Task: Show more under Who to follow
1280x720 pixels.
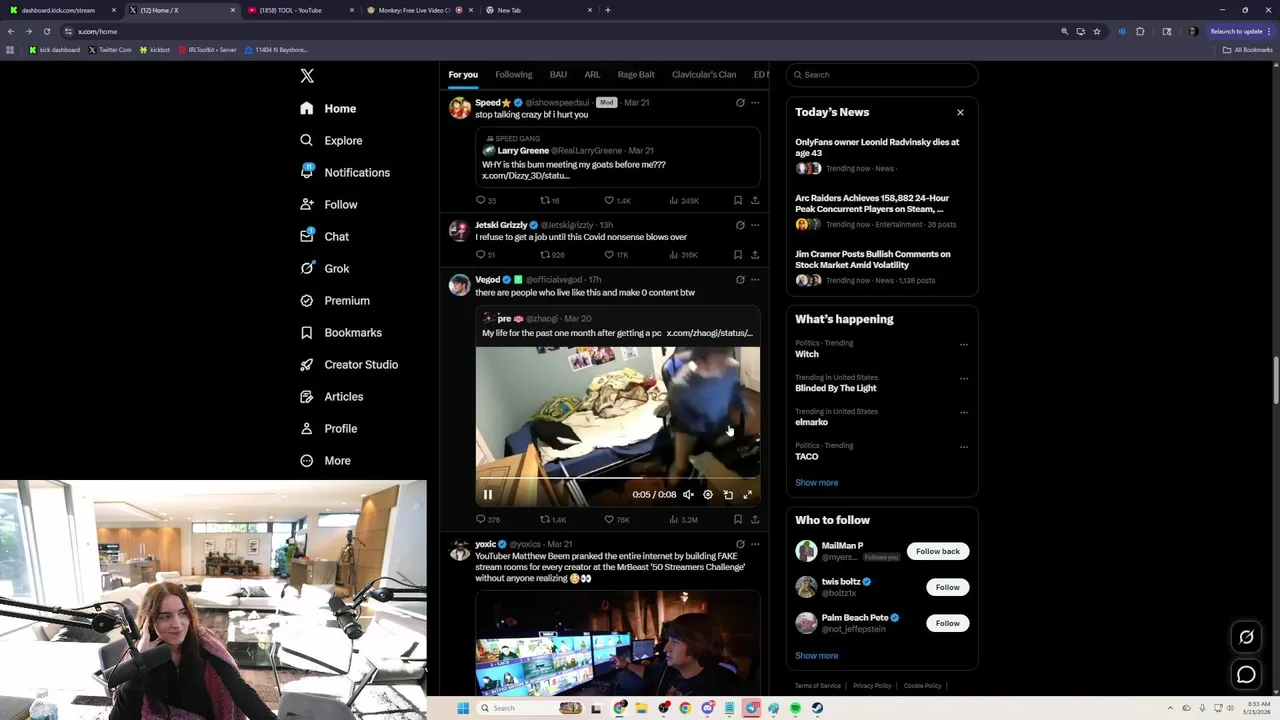Action: [x=816, y=655]
